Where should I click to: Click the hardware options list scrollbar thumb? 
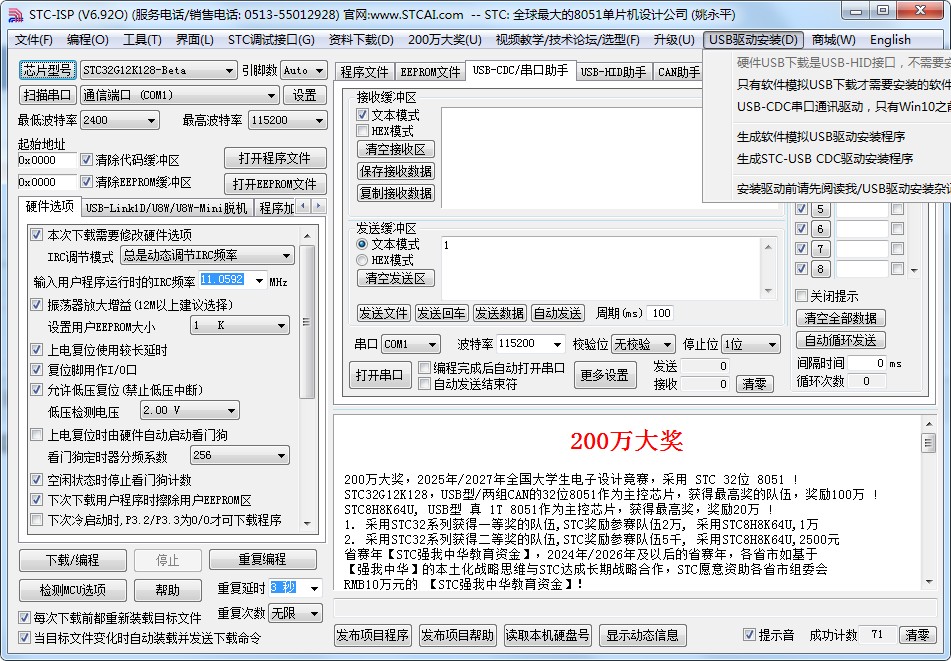coord(307,321)
